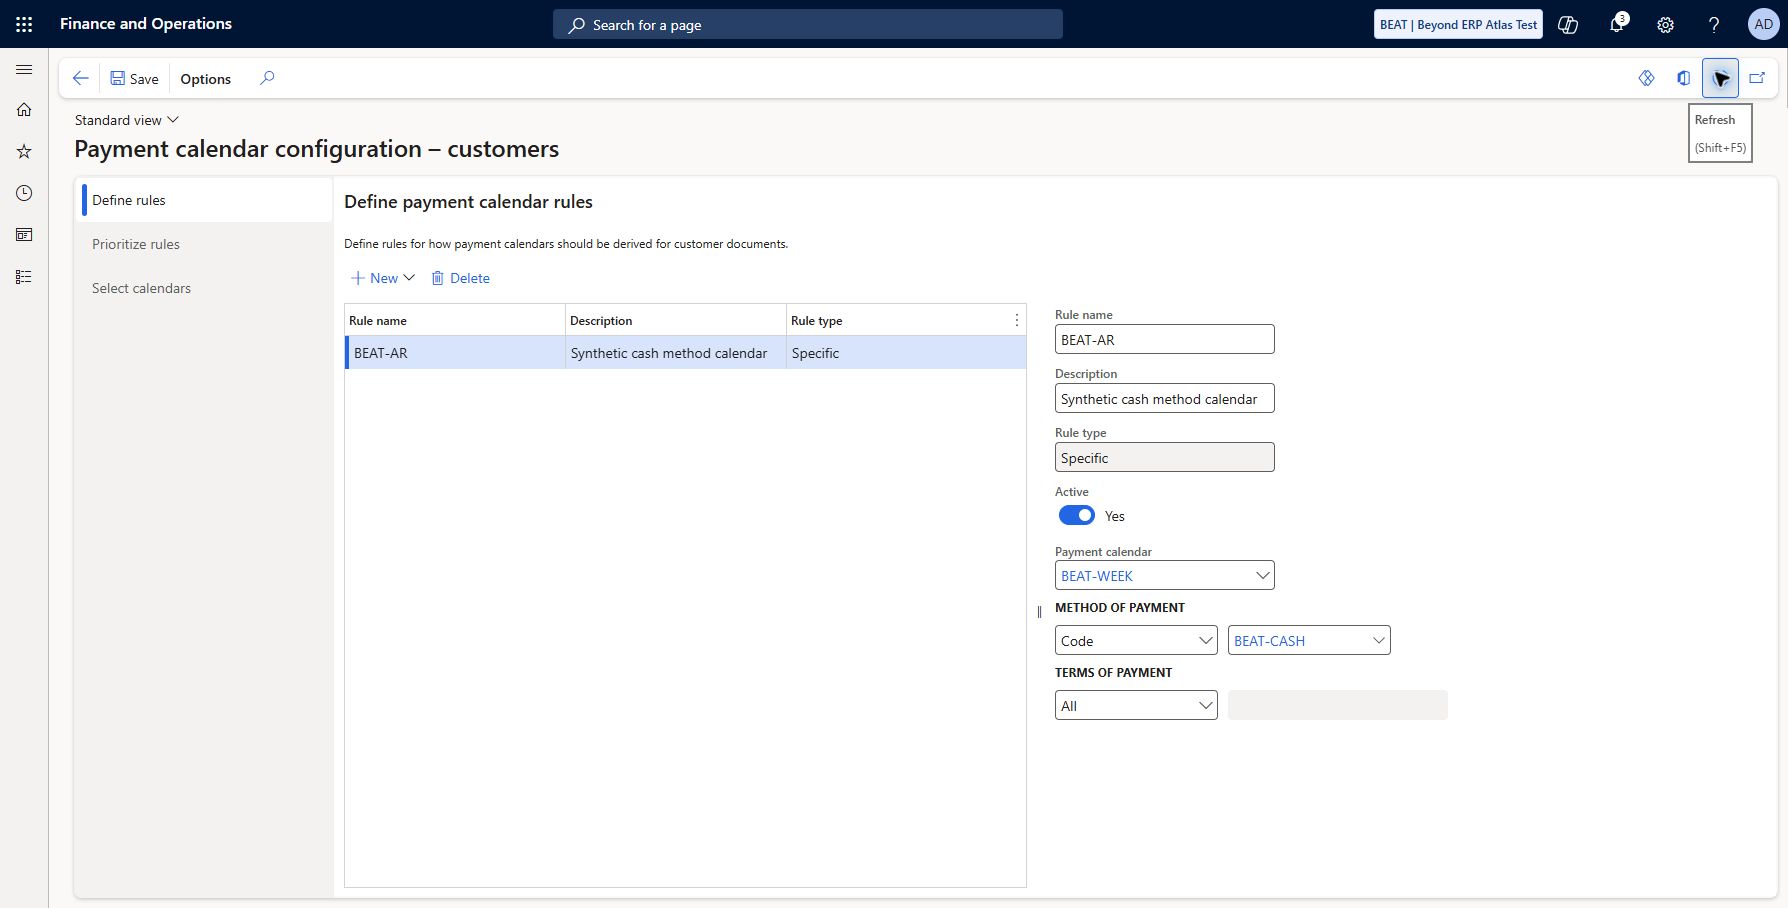Save the configuration
Image resolution: width=1788 pixels, height=908 pixels.
134,79
